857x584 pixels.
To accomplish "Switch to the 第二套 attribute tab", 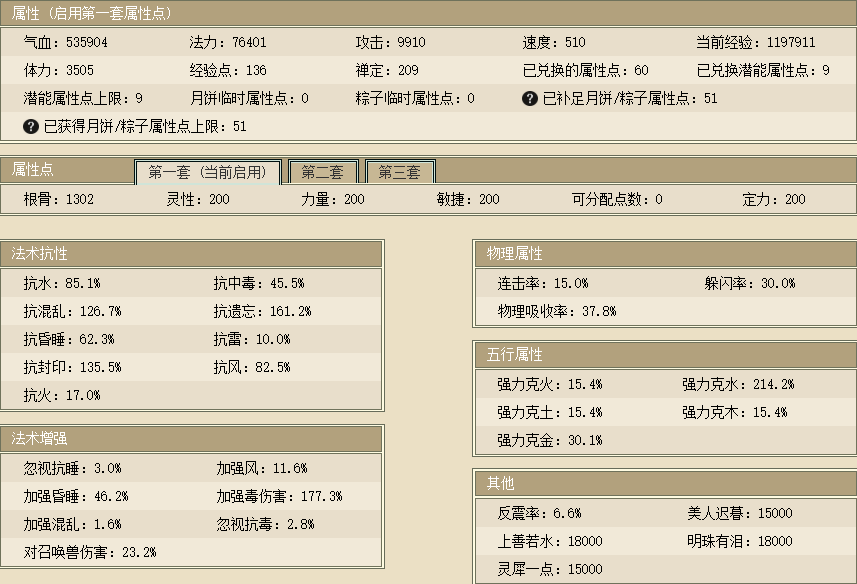I will pyautogui.click(x=323, y=172).
